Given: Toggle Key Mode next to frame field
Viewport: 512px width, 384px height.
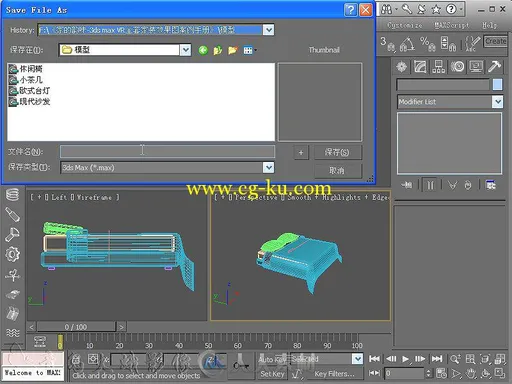Looking at the screenshot, I should 375,373.
